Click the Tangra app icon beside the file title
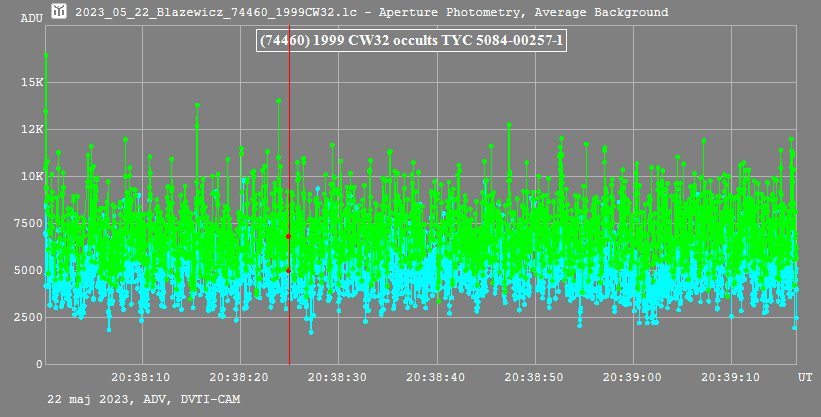The image size is (821, 417). click(59, 10)
